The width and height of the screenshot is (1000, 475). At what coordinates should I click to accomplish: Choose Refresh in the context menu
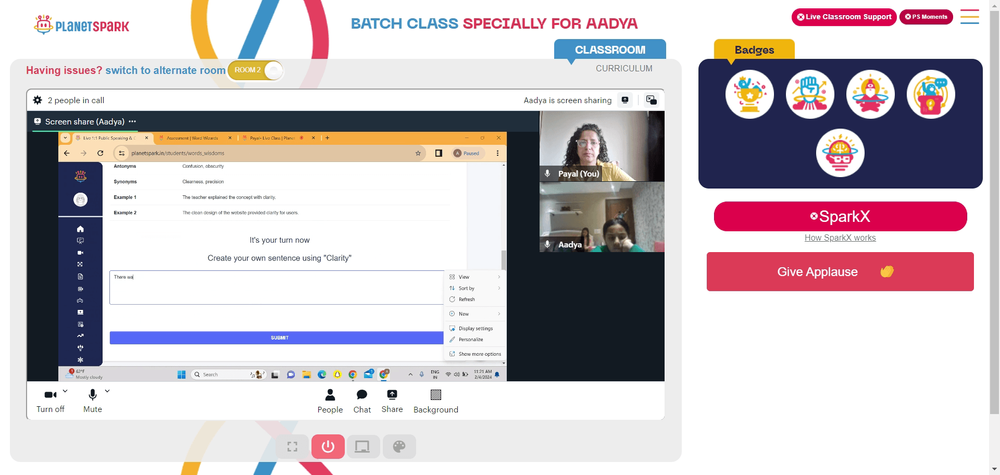(474, 300)
